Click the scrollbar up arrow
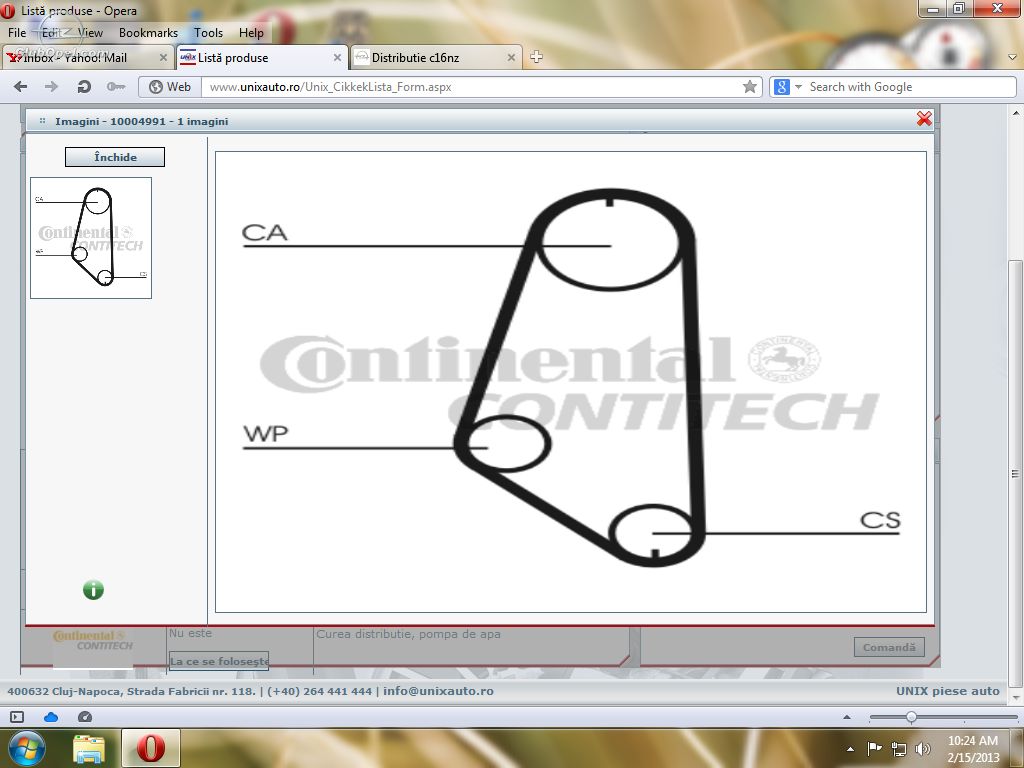This screenshot has height=768, width=1024. click(1015, 114)
